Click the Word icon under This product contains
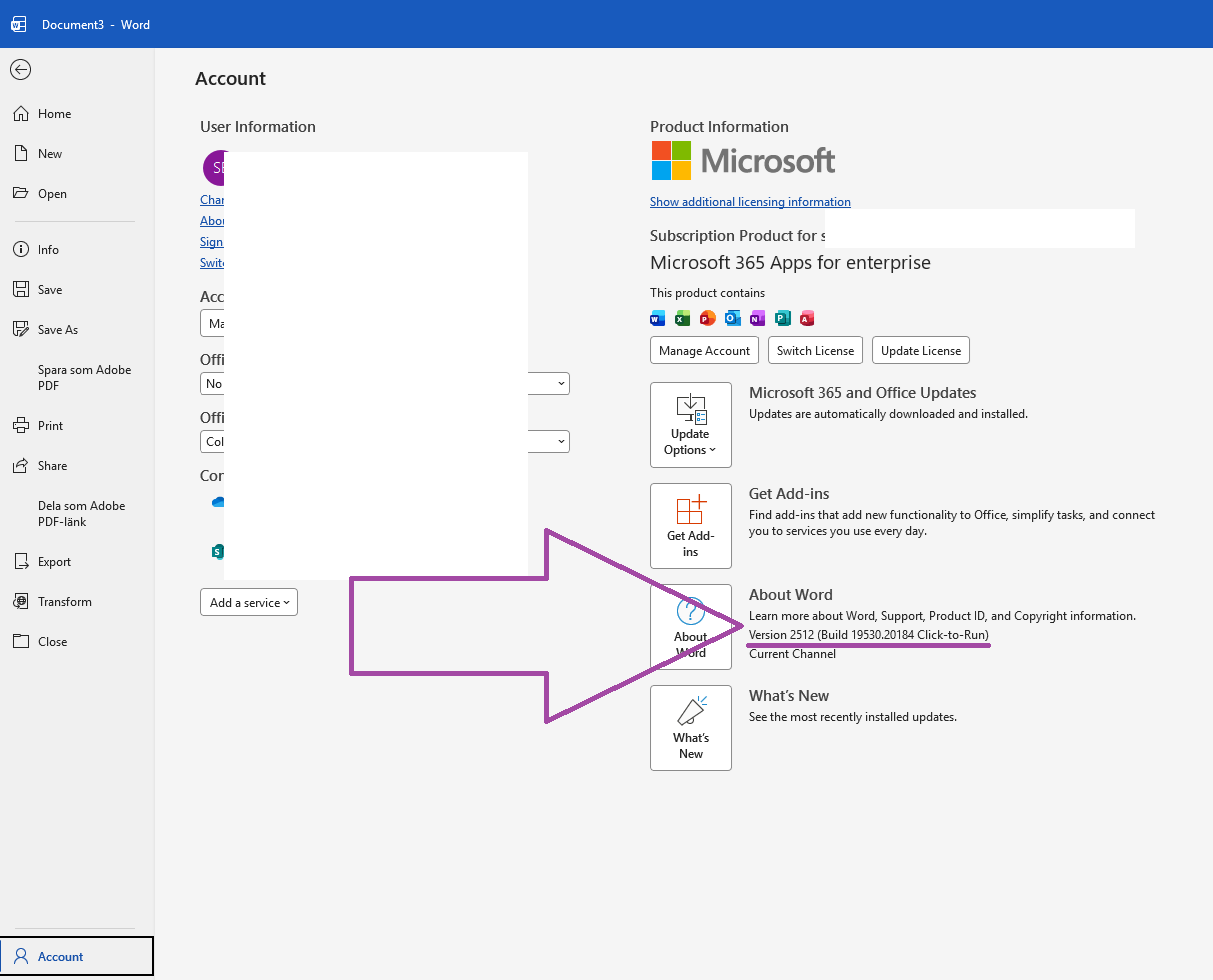The height and width of the screenshot is (980, 1213). point(657,318)
